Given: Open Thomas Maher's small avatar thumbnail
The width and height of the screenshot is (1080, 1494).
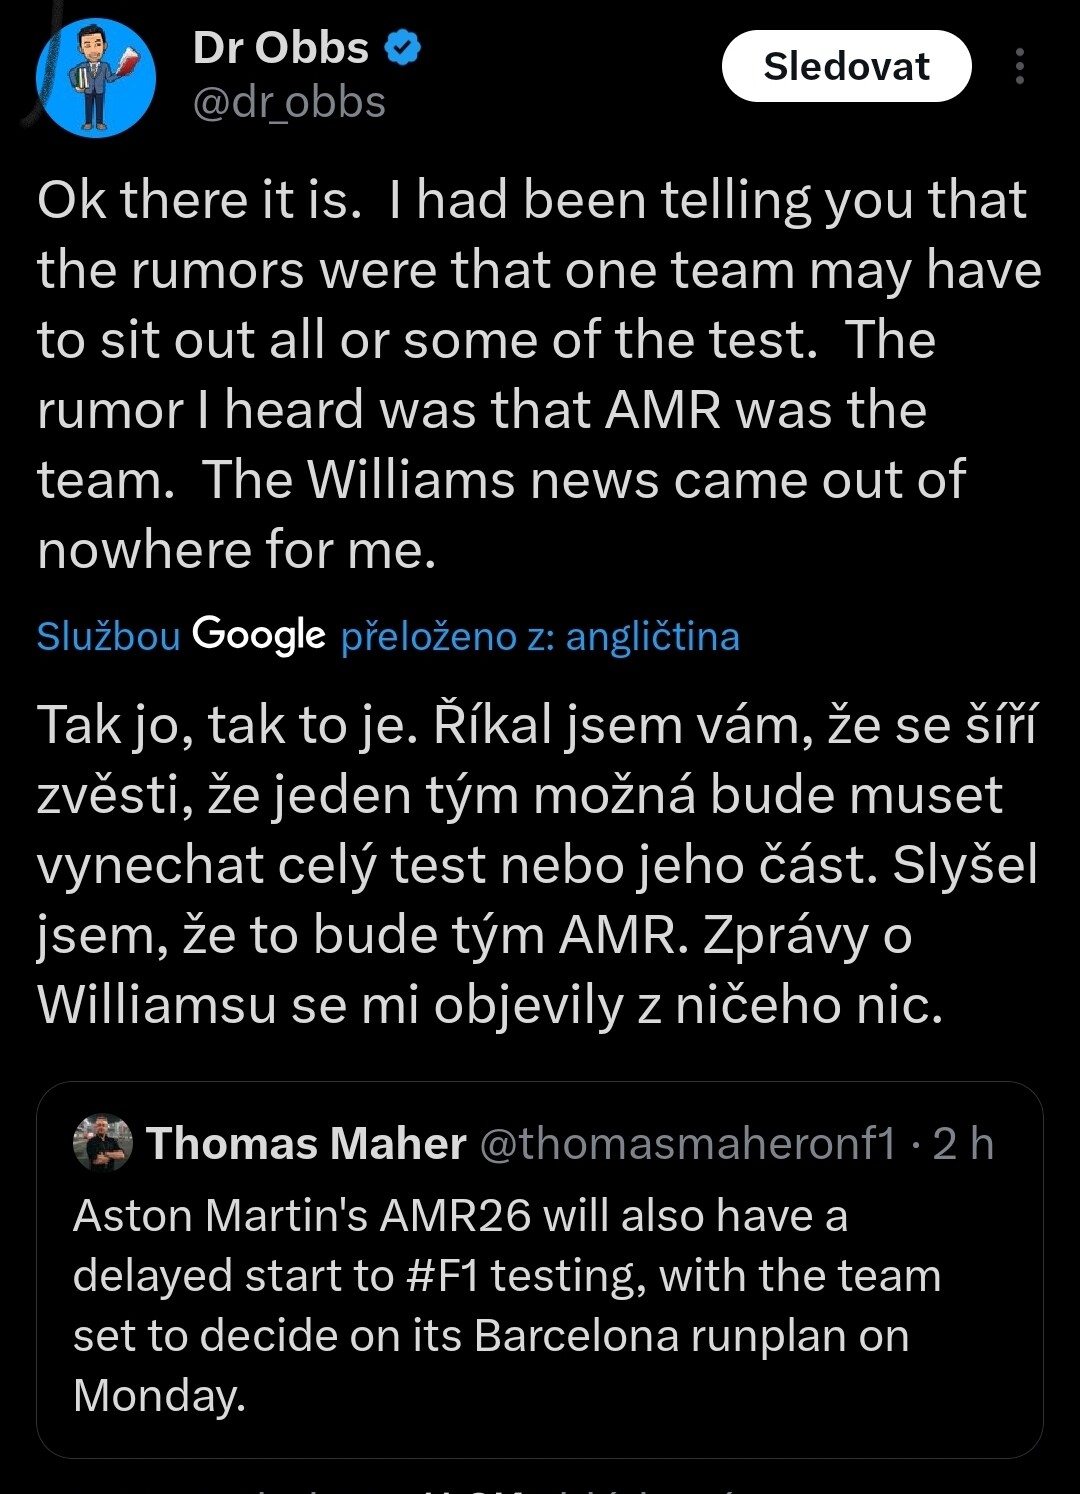Looking at the screenshot, I should 103,1142.
